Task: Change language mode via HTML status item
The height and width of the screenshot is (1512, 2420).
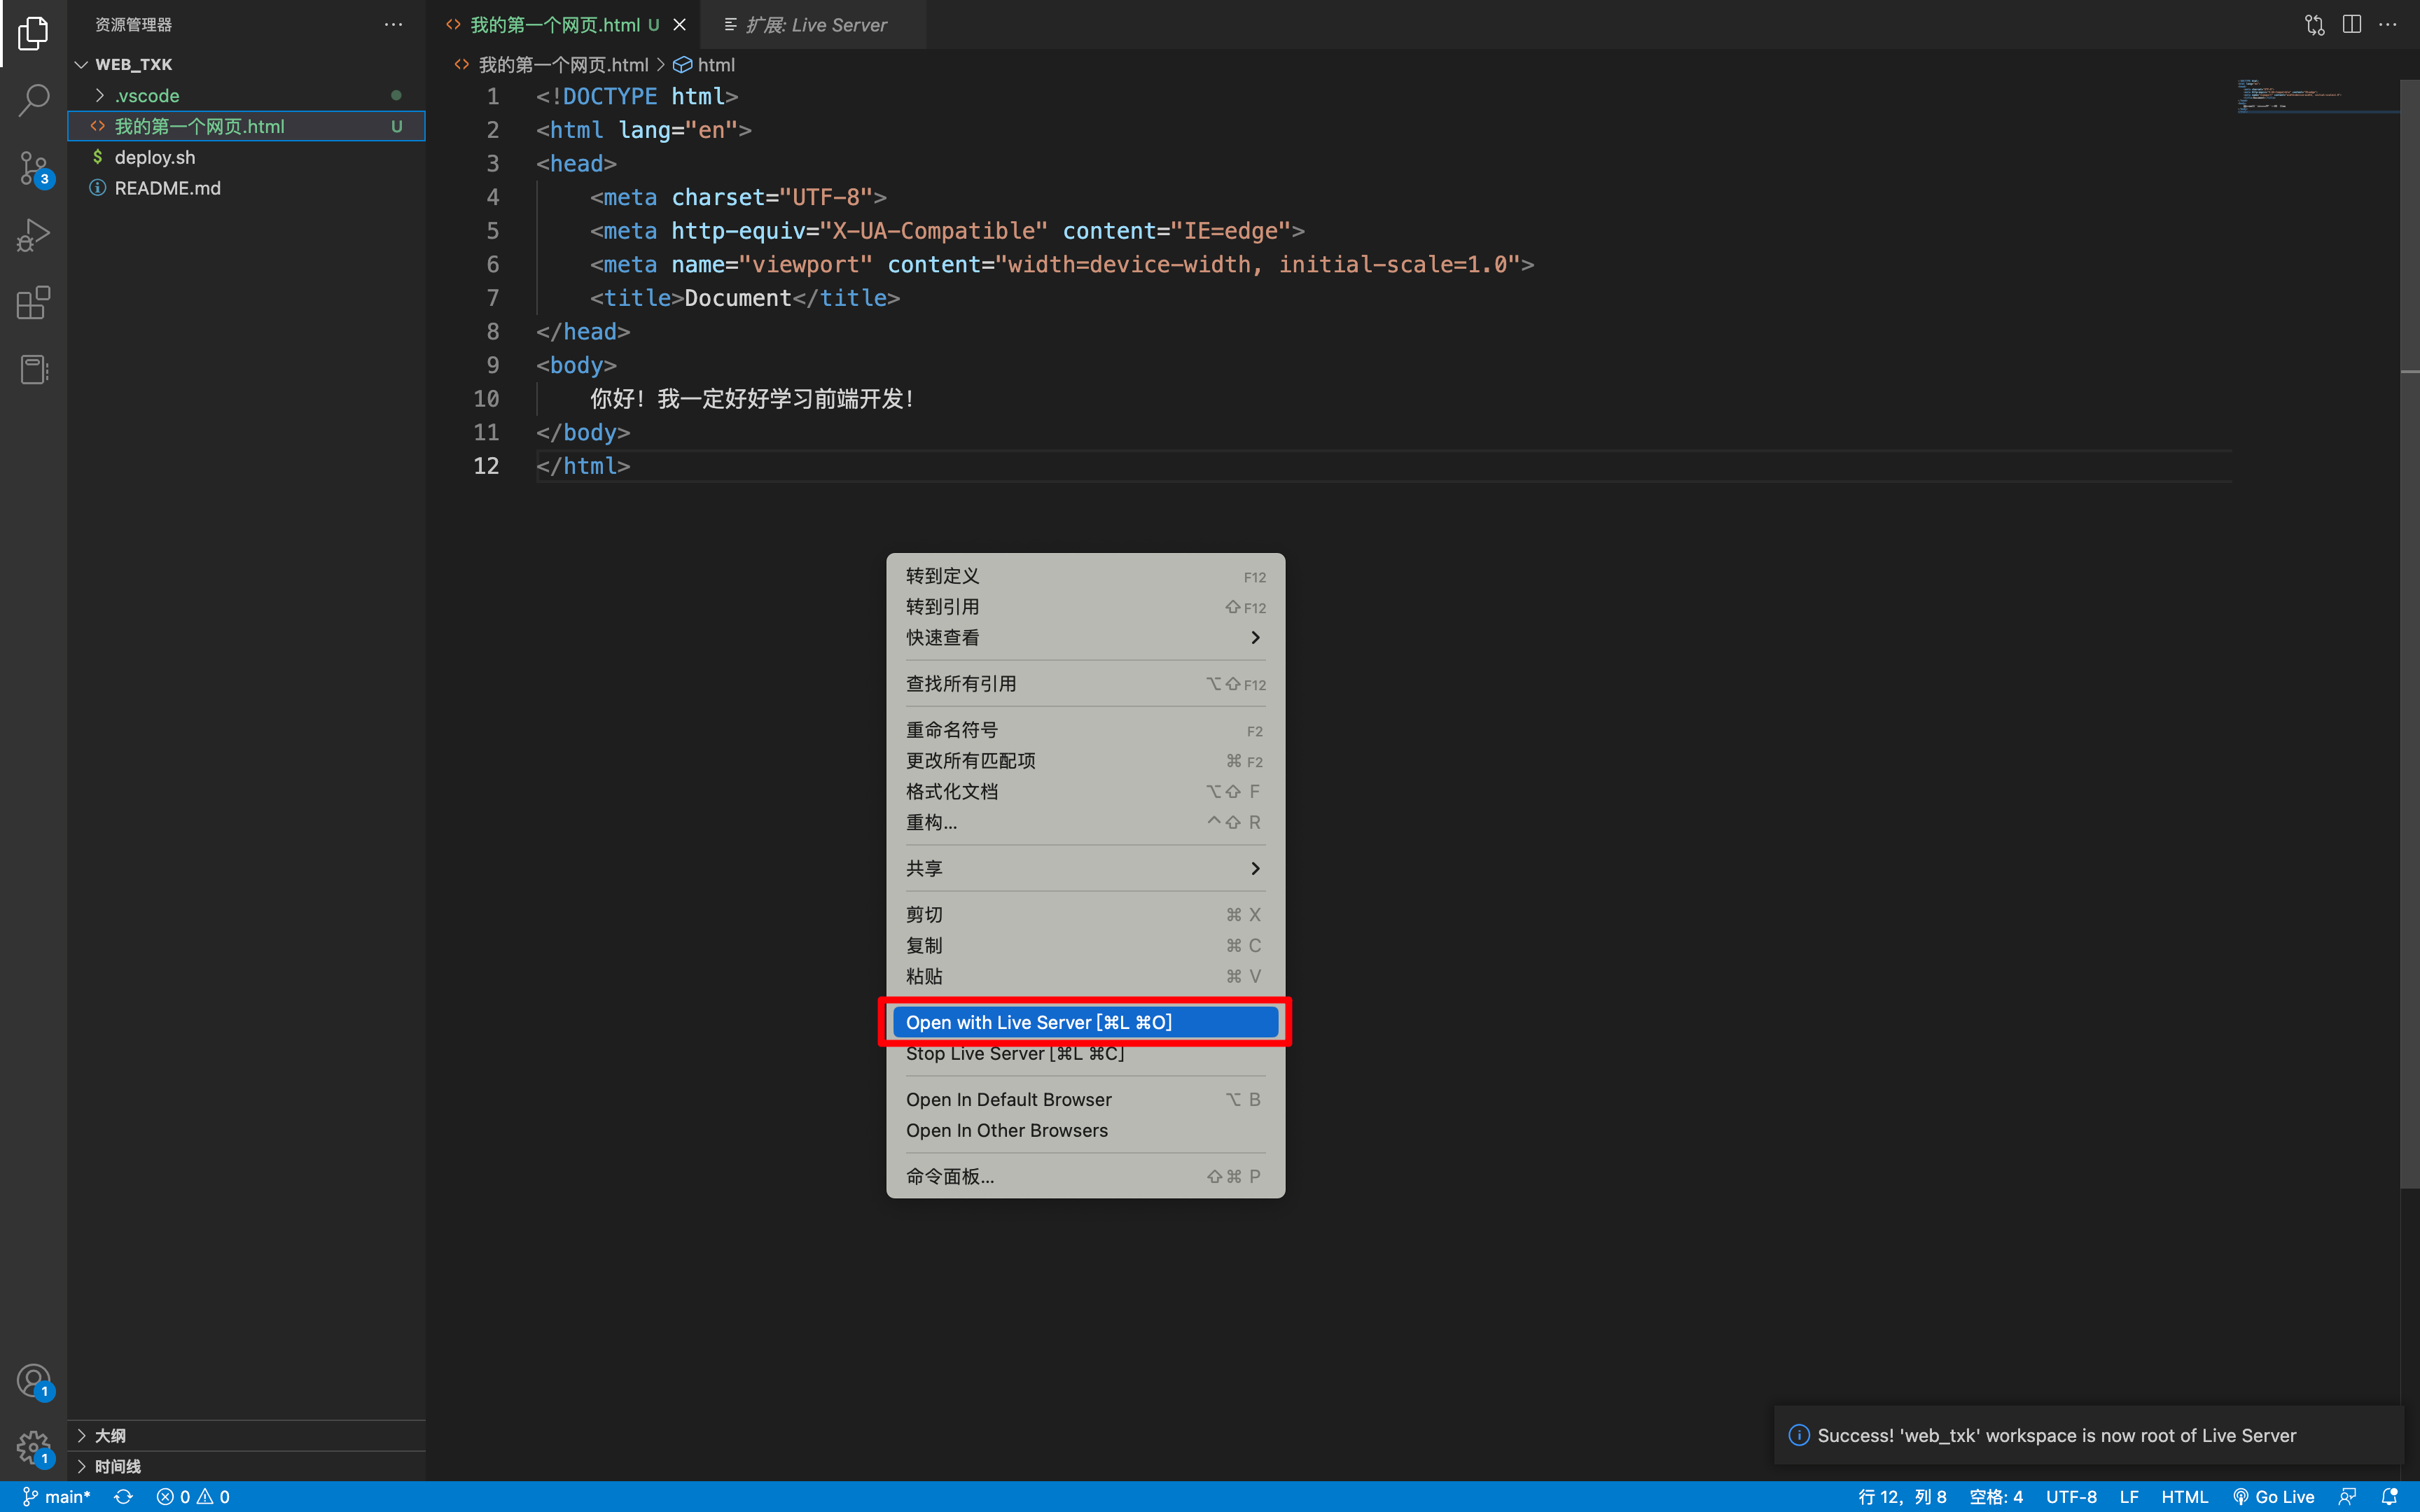Action: tap(2184, 1496)
